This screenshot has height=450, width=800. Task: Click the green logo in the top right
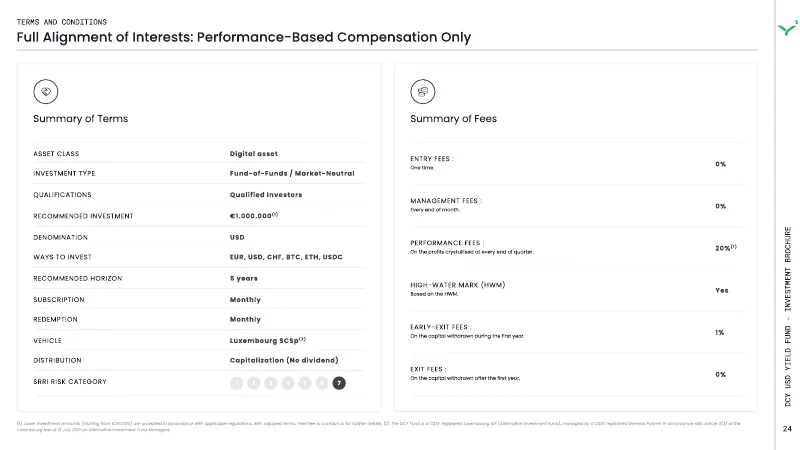coord(788,28)
